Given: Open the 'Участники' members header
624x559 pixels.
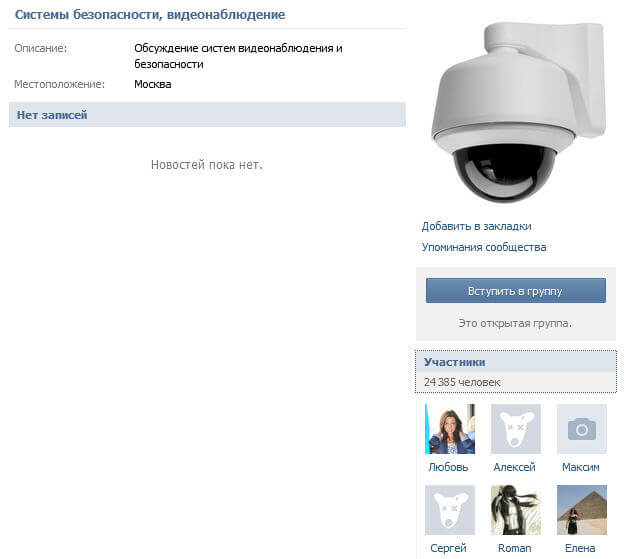Looking at the screenshot, I should click(x=516, y=362).
